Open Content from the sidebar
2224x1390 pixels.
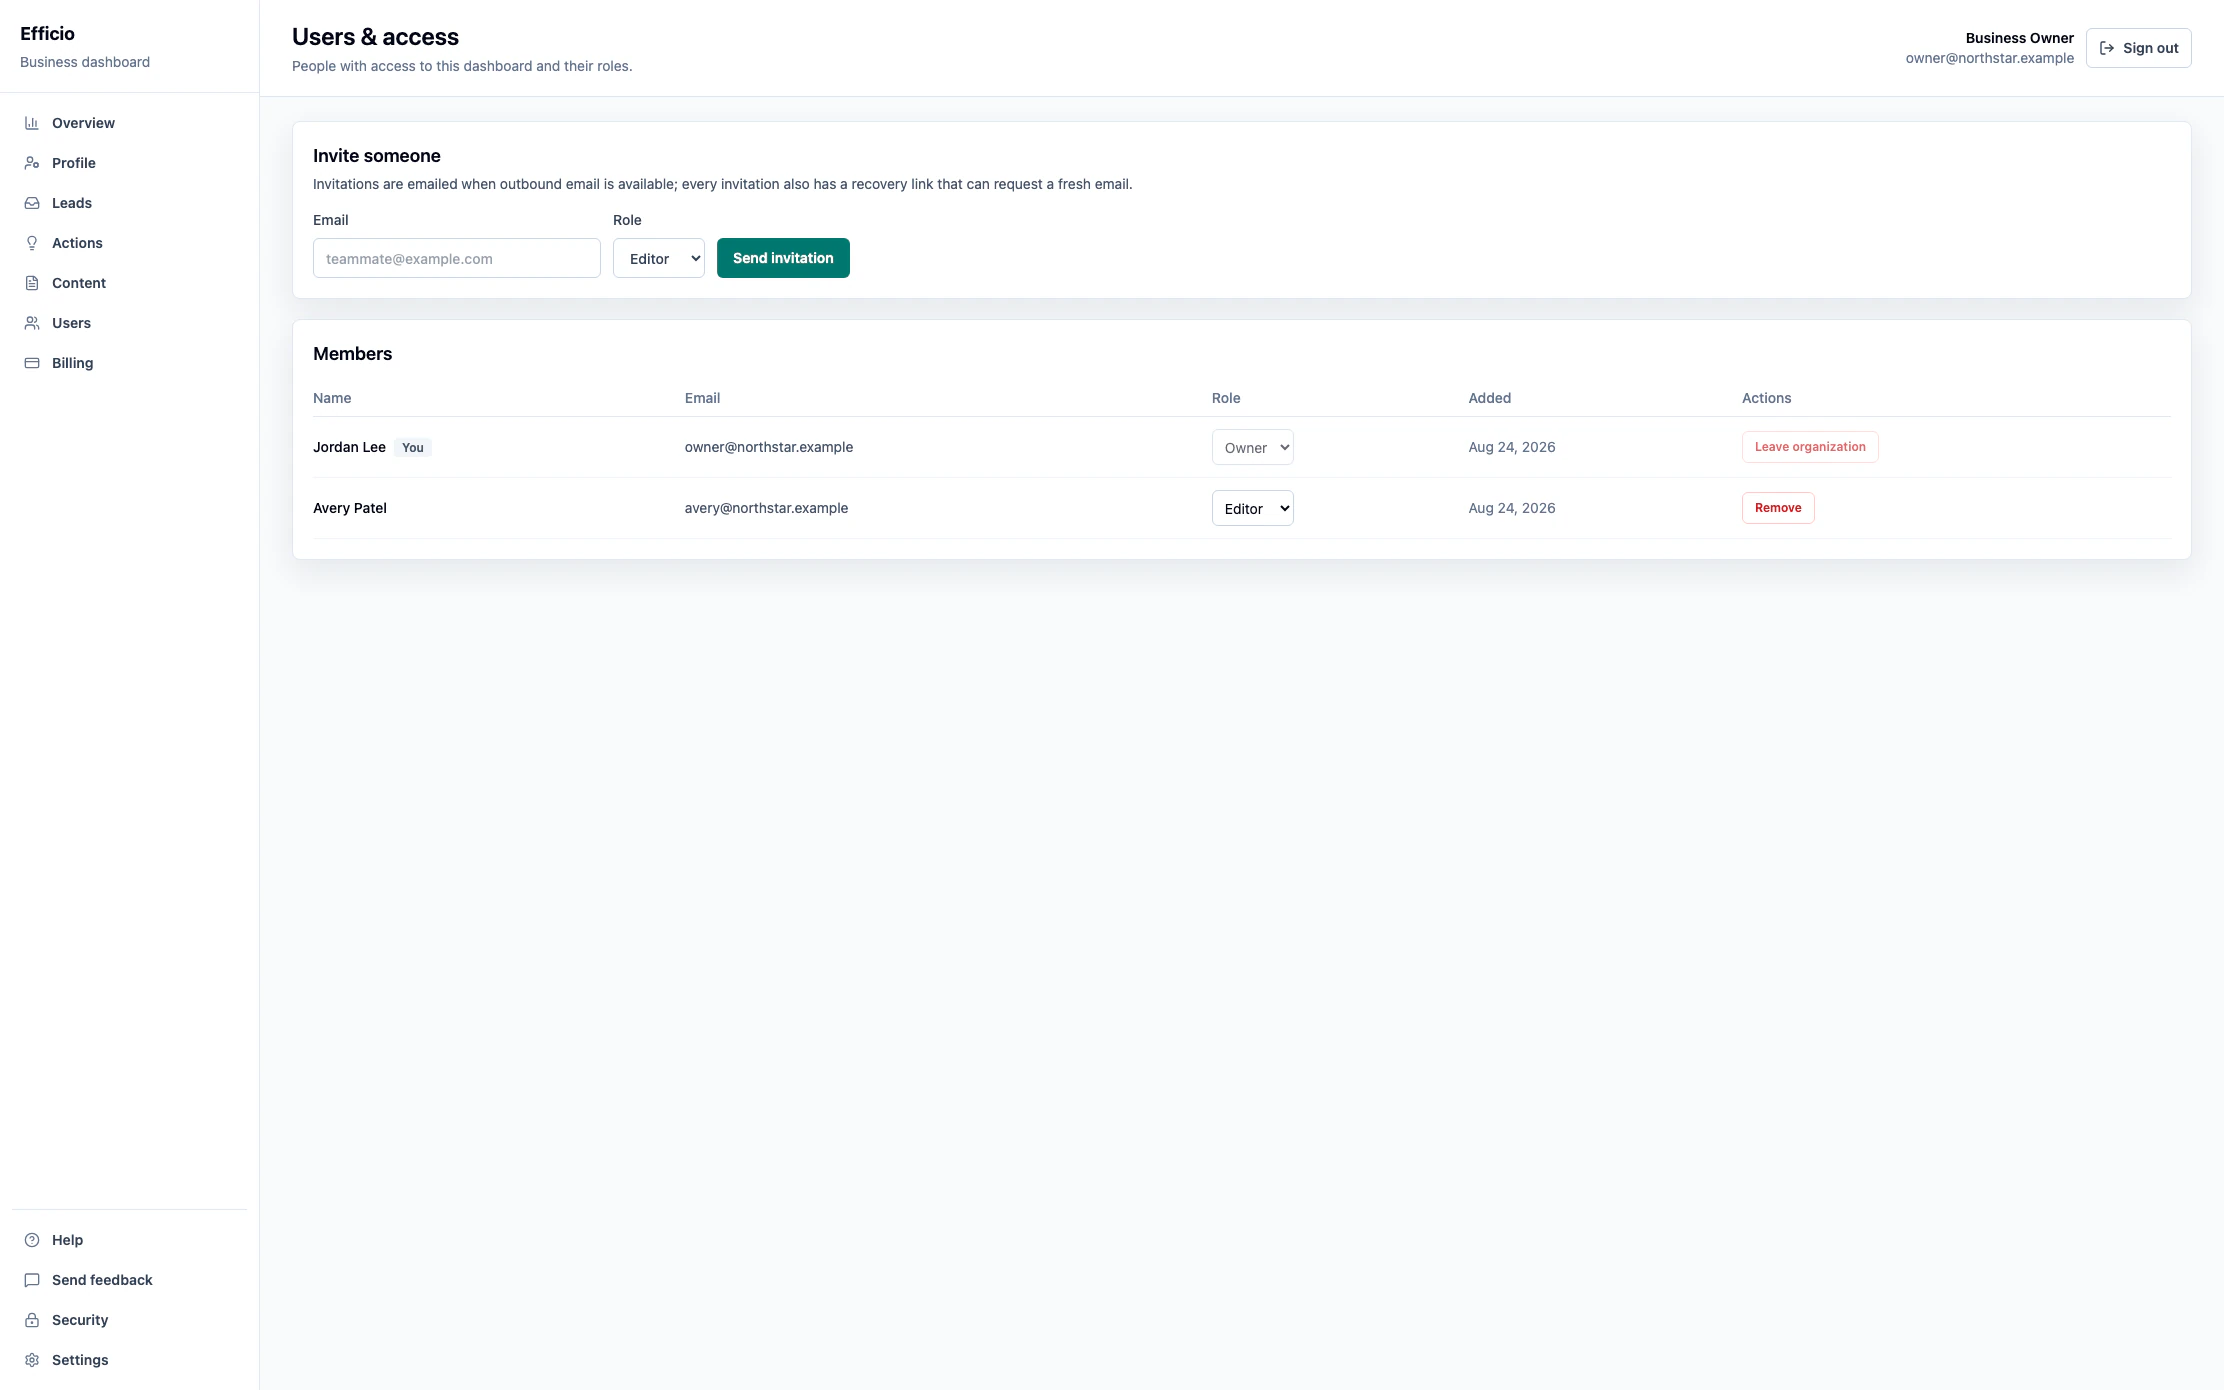pyautogui.click(x=129, y=283)
